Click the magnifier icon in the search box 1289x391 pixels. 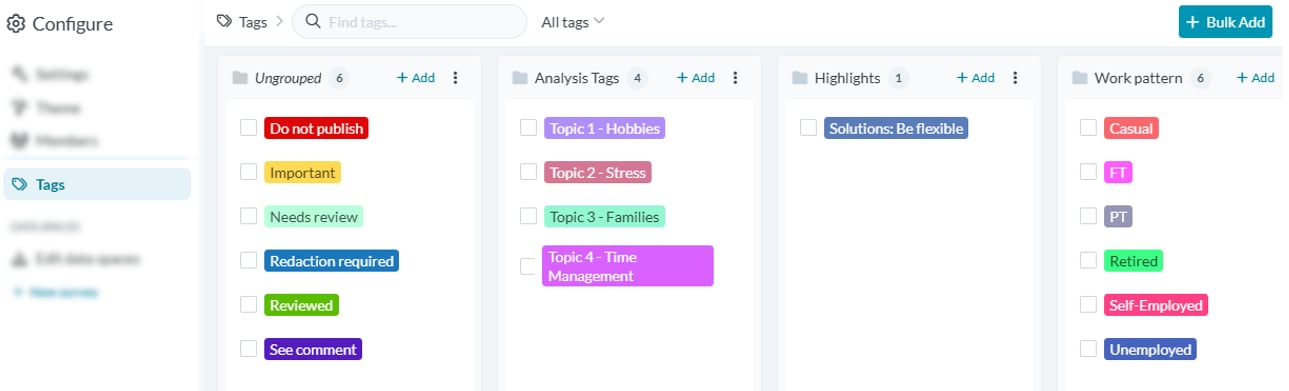tap(313, 21)
